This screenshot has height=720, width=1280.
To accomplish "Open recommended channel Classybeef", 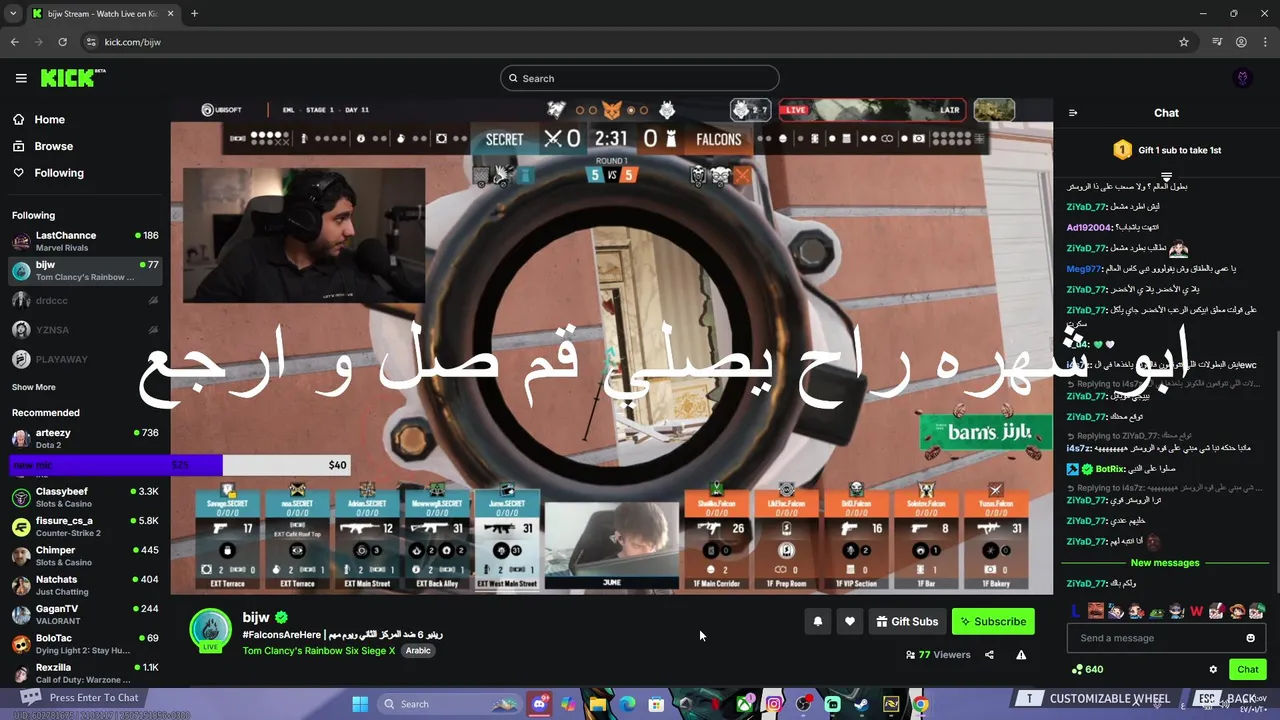I will [x=85, y=497].
